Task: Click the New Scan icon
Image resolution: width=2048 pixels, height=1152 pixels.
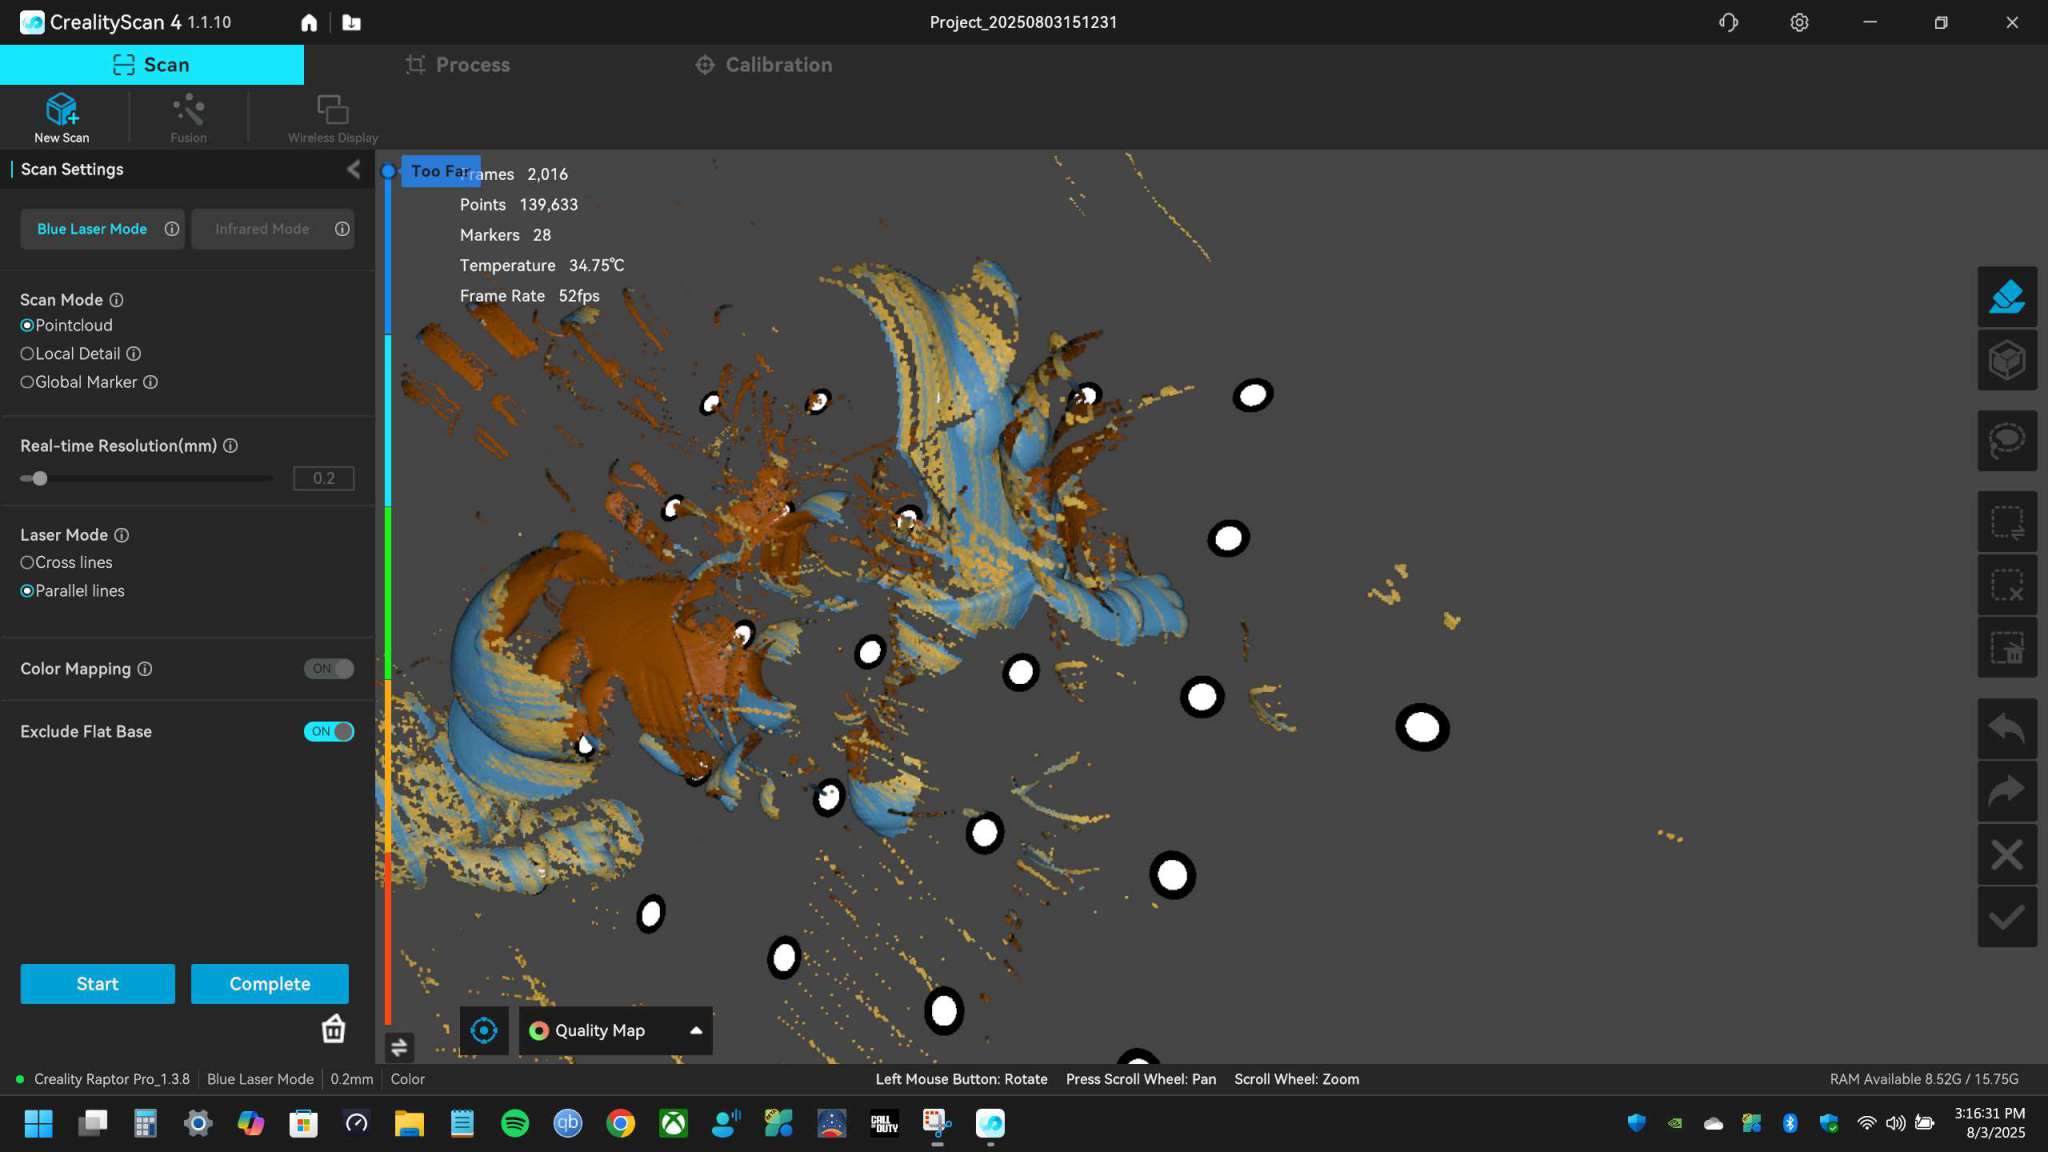Action: 61,109
